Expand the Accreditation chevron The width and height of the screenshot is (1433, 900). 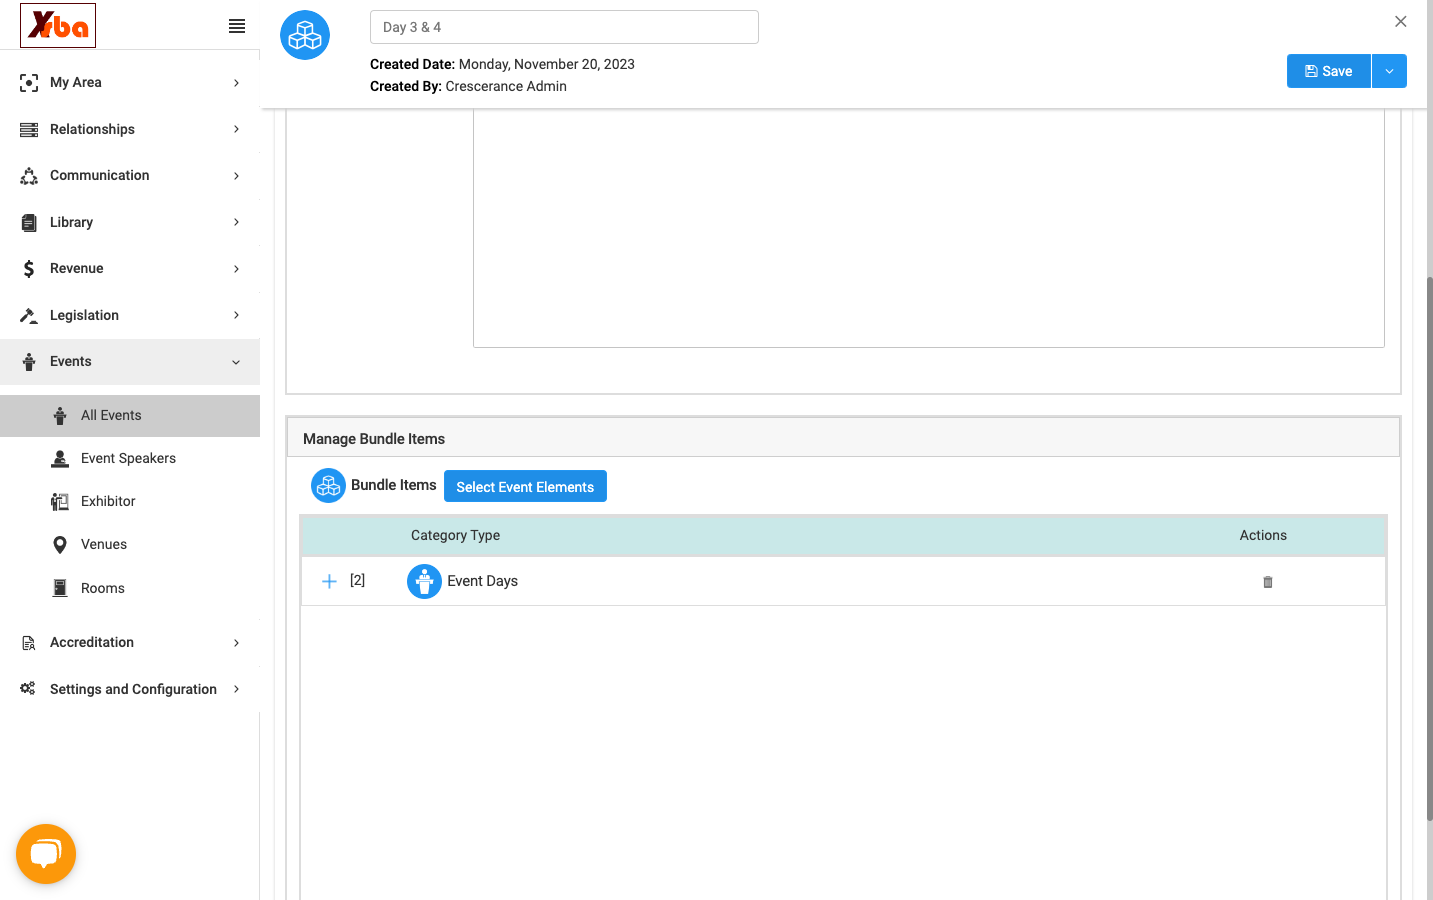pyautogui.click(x=237, y=643)
